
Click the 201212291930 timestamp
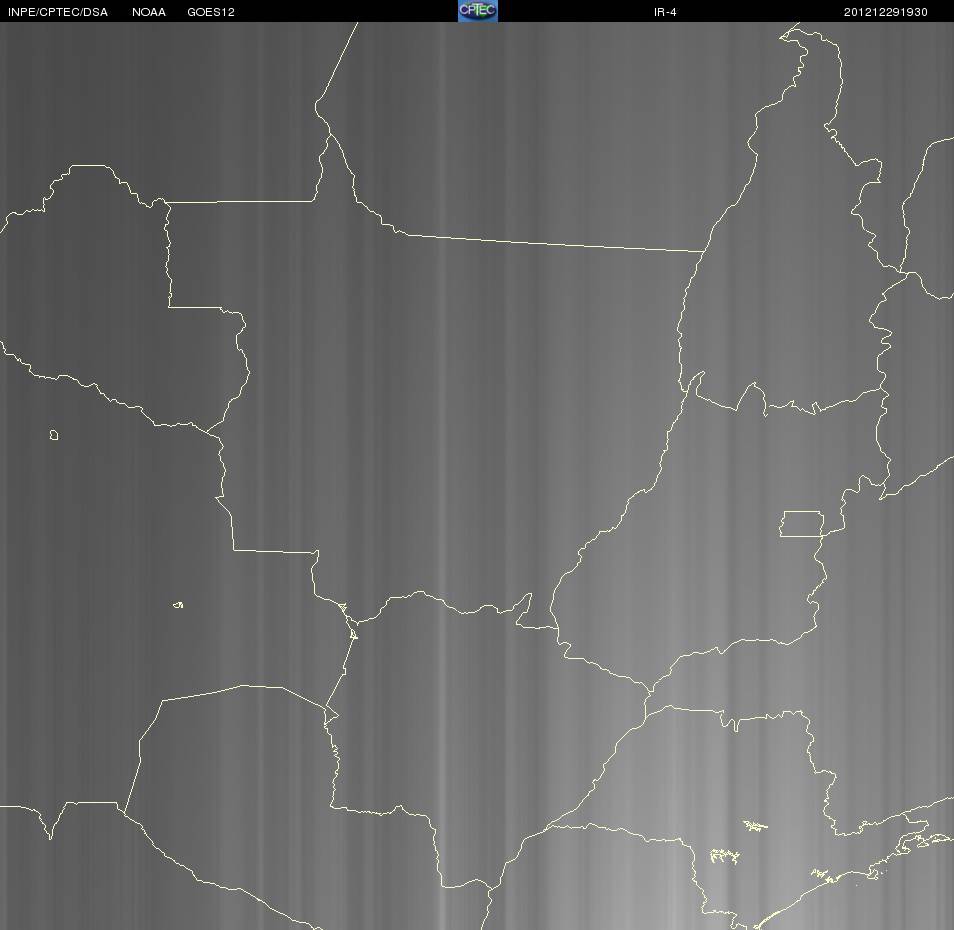pos(885,12)
